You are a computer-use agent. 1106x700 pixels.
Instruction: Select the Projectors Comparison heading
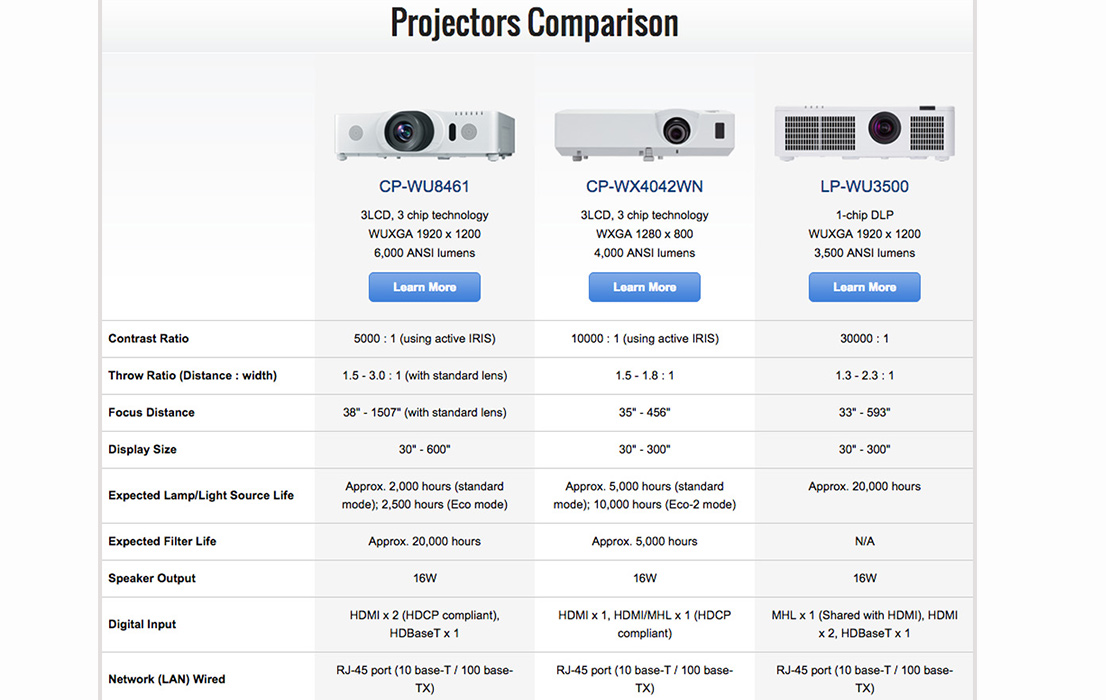(535, 23)
